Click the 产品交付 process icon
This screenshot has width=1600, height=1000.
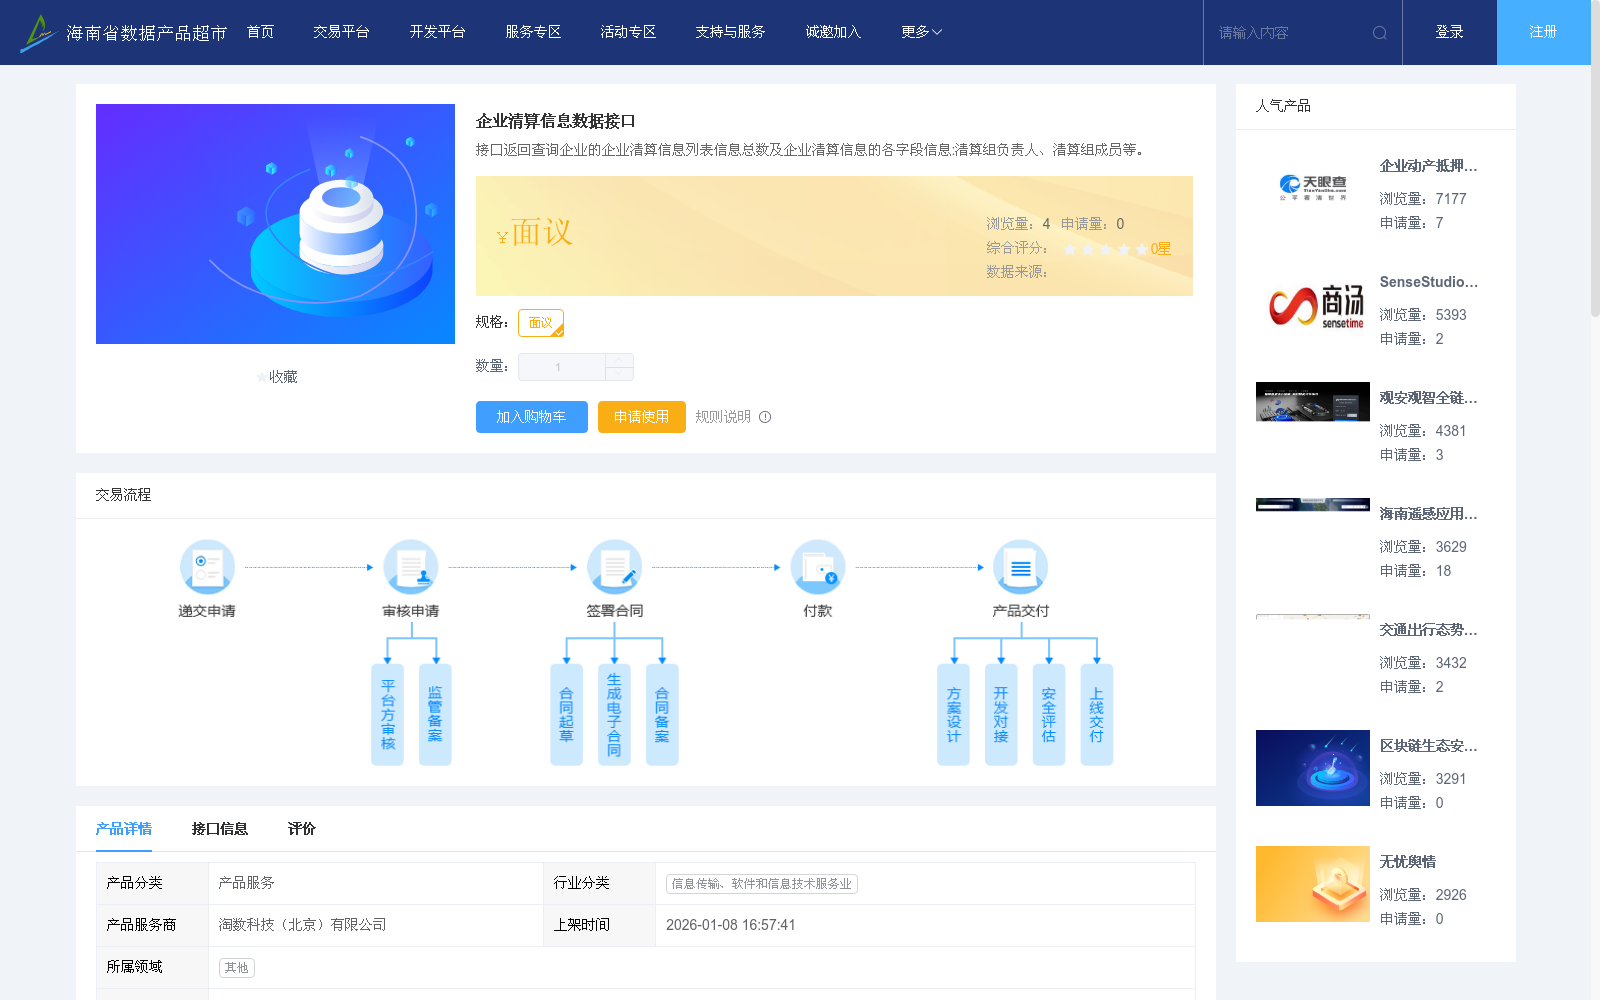click(1021, 567)
